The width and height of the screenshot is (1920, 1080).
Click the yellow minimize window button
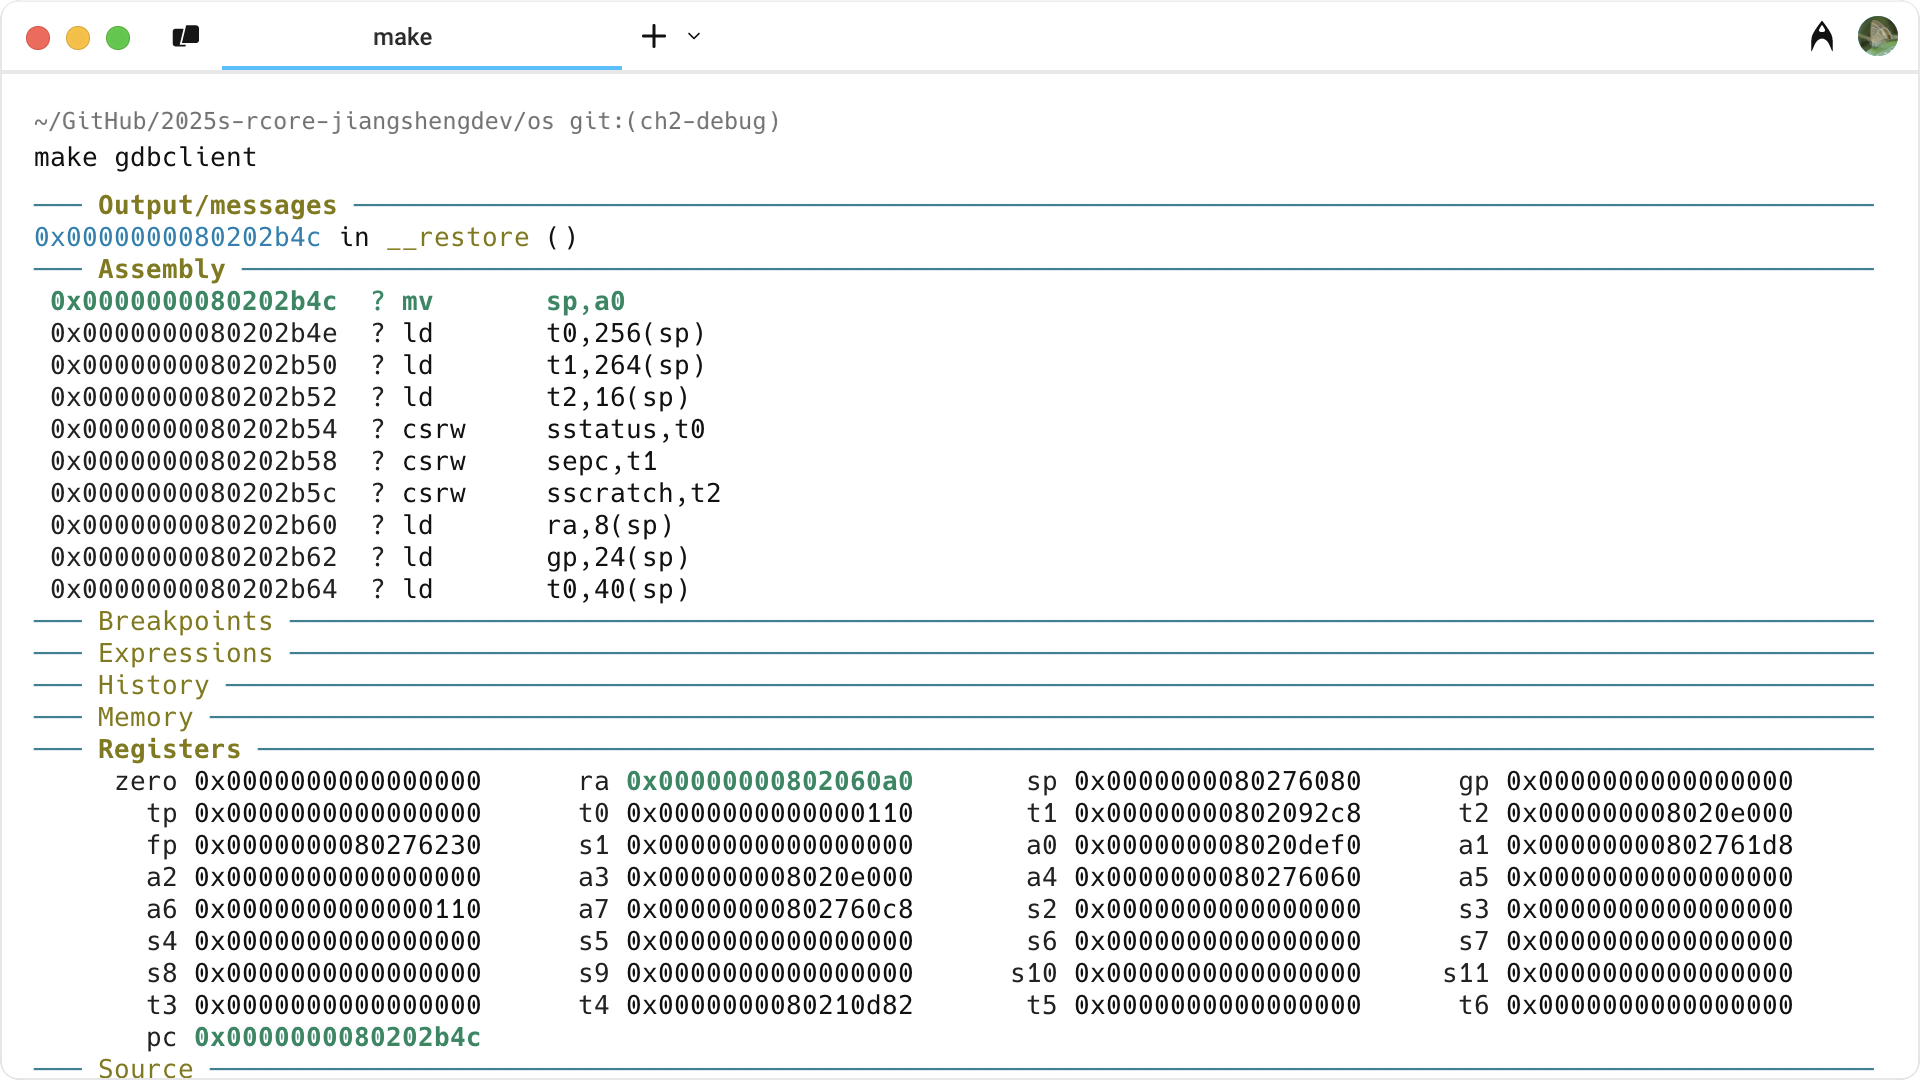[x=78, y=38]
